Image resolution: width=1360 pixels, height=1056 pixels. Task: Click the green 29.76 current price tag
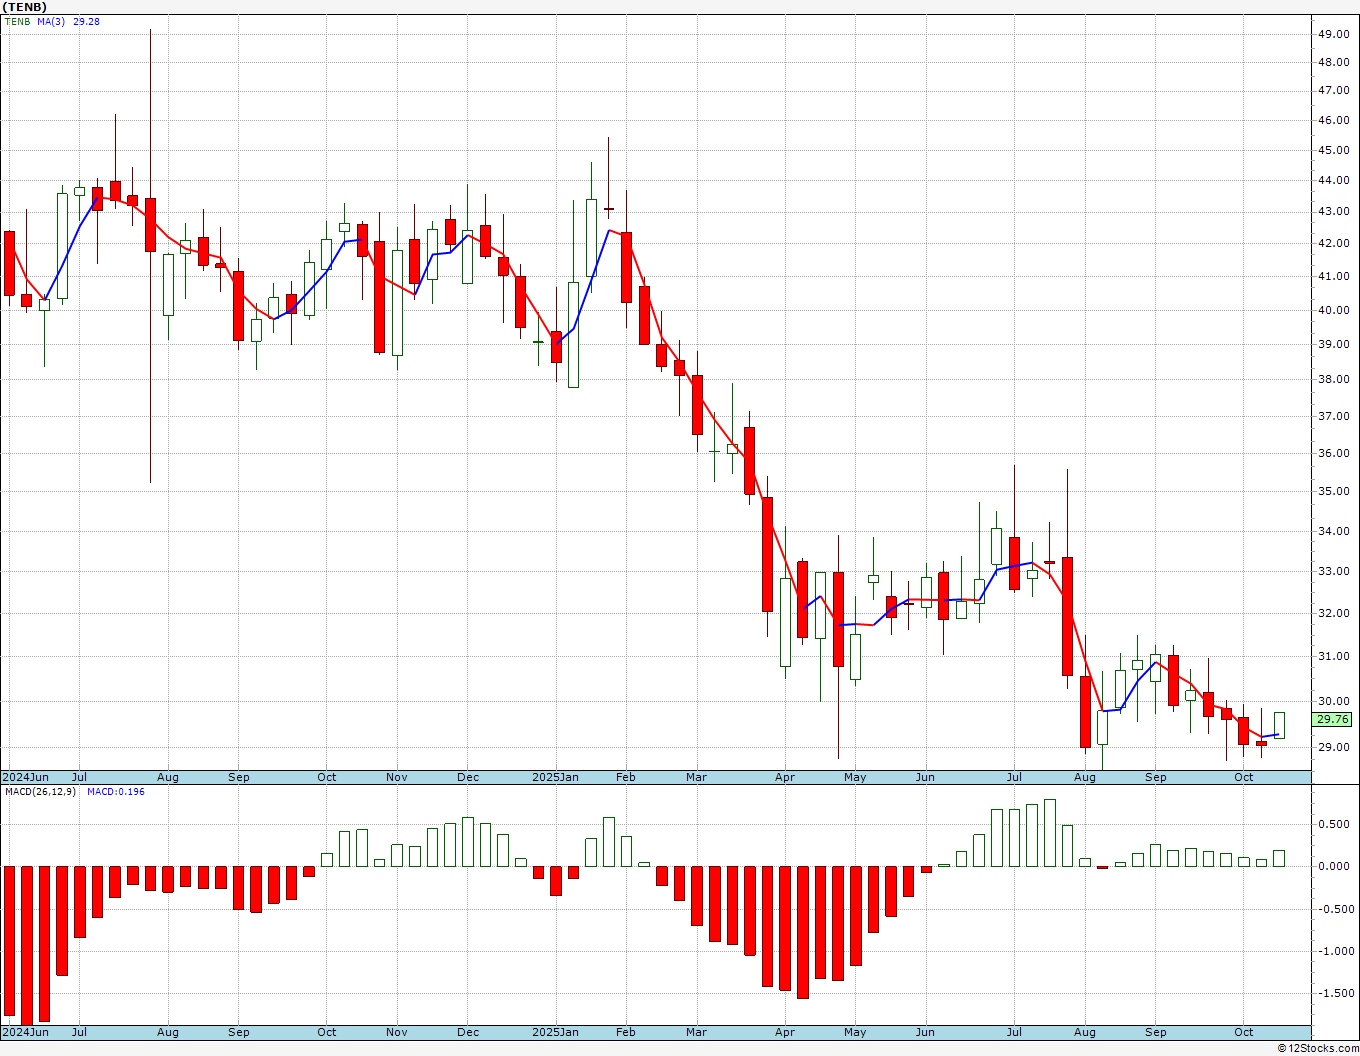tap(1332, 719)
